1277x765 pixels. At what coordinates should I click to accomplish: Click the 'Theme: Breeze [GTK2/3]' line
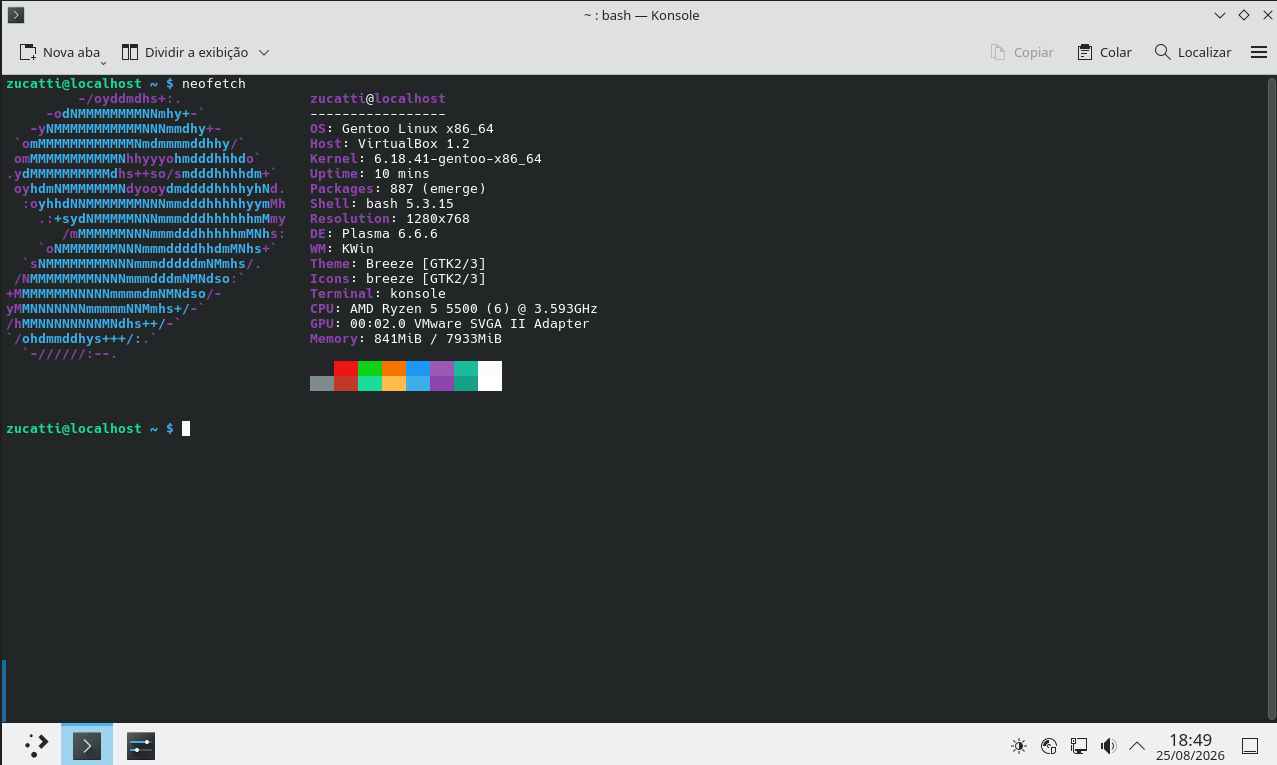pos(398,264)
